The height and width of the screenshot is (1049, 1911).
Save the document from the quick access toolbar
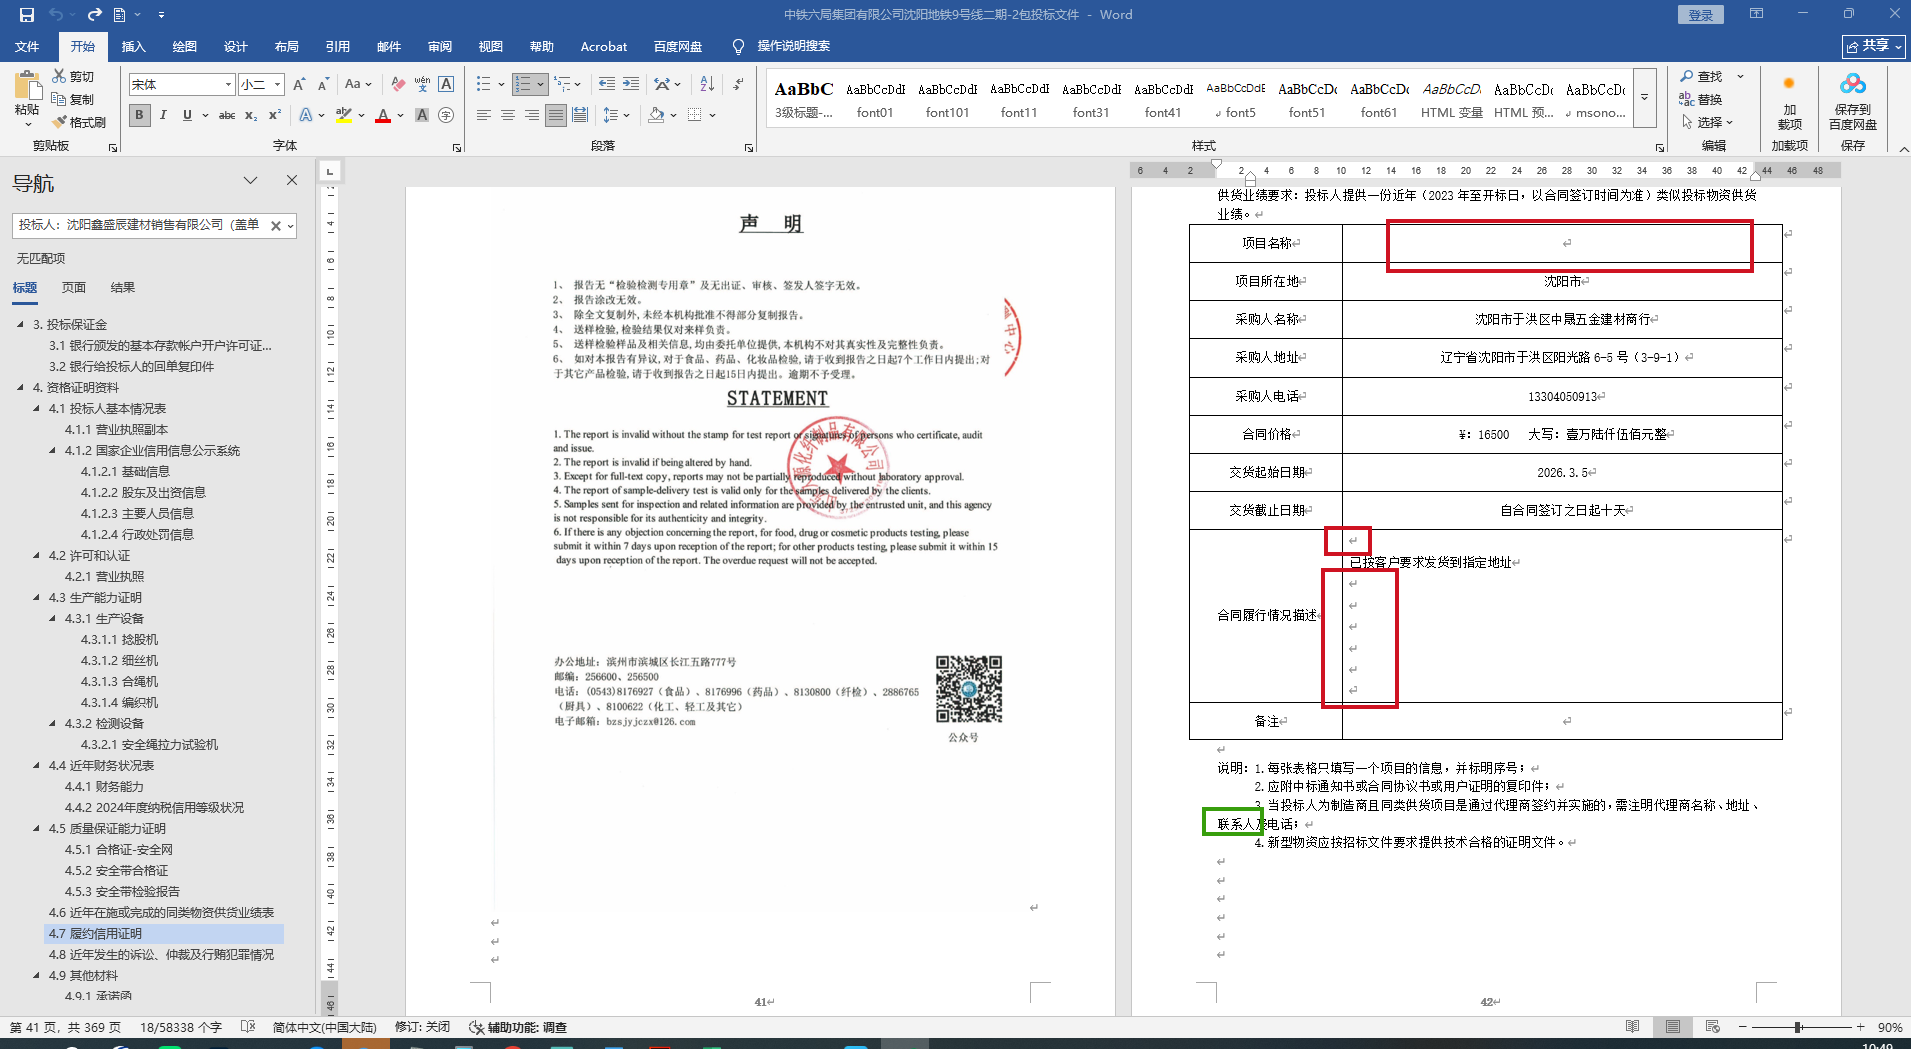click(27, 15)
